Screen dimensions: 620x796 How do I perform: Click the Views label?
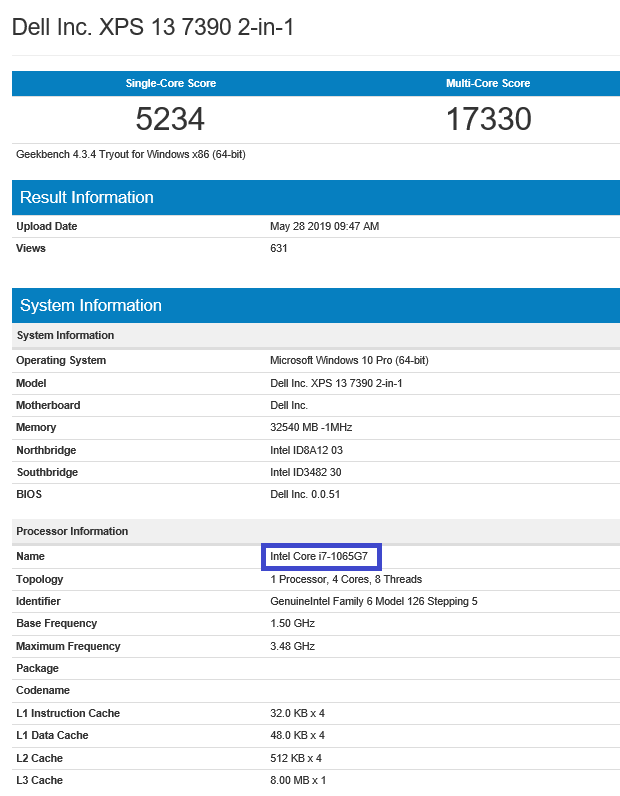(x=31, y=248)
